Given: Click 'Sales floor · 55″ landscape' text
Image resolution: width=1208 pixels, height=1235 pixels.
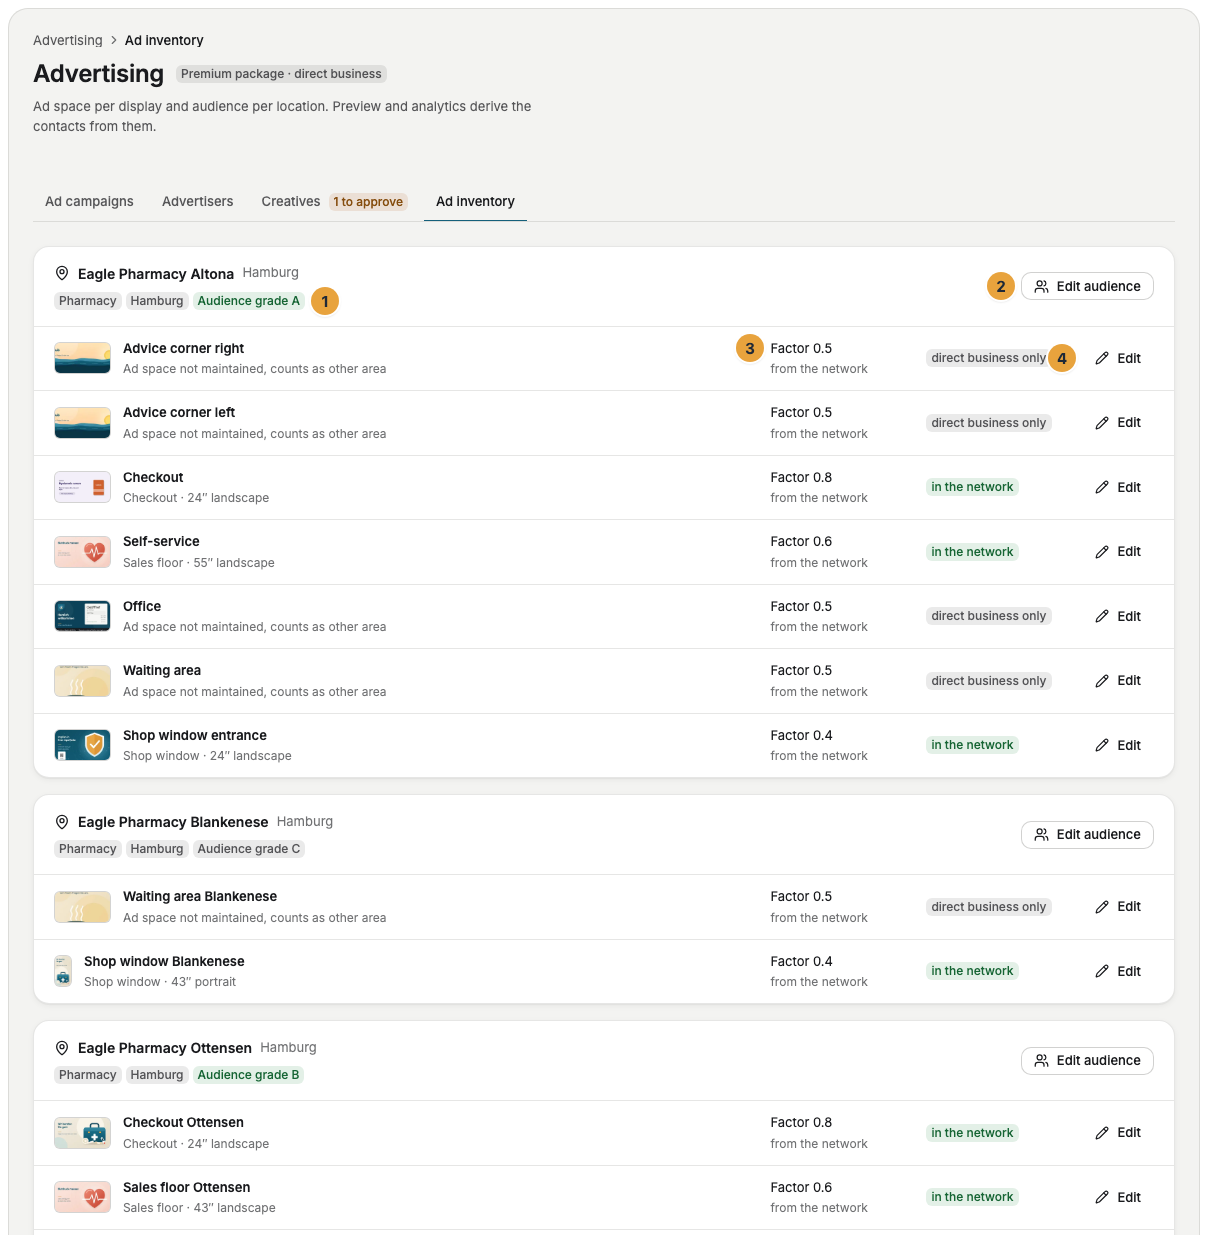Looking at the screenshot, I should click(x=199, y=563).
